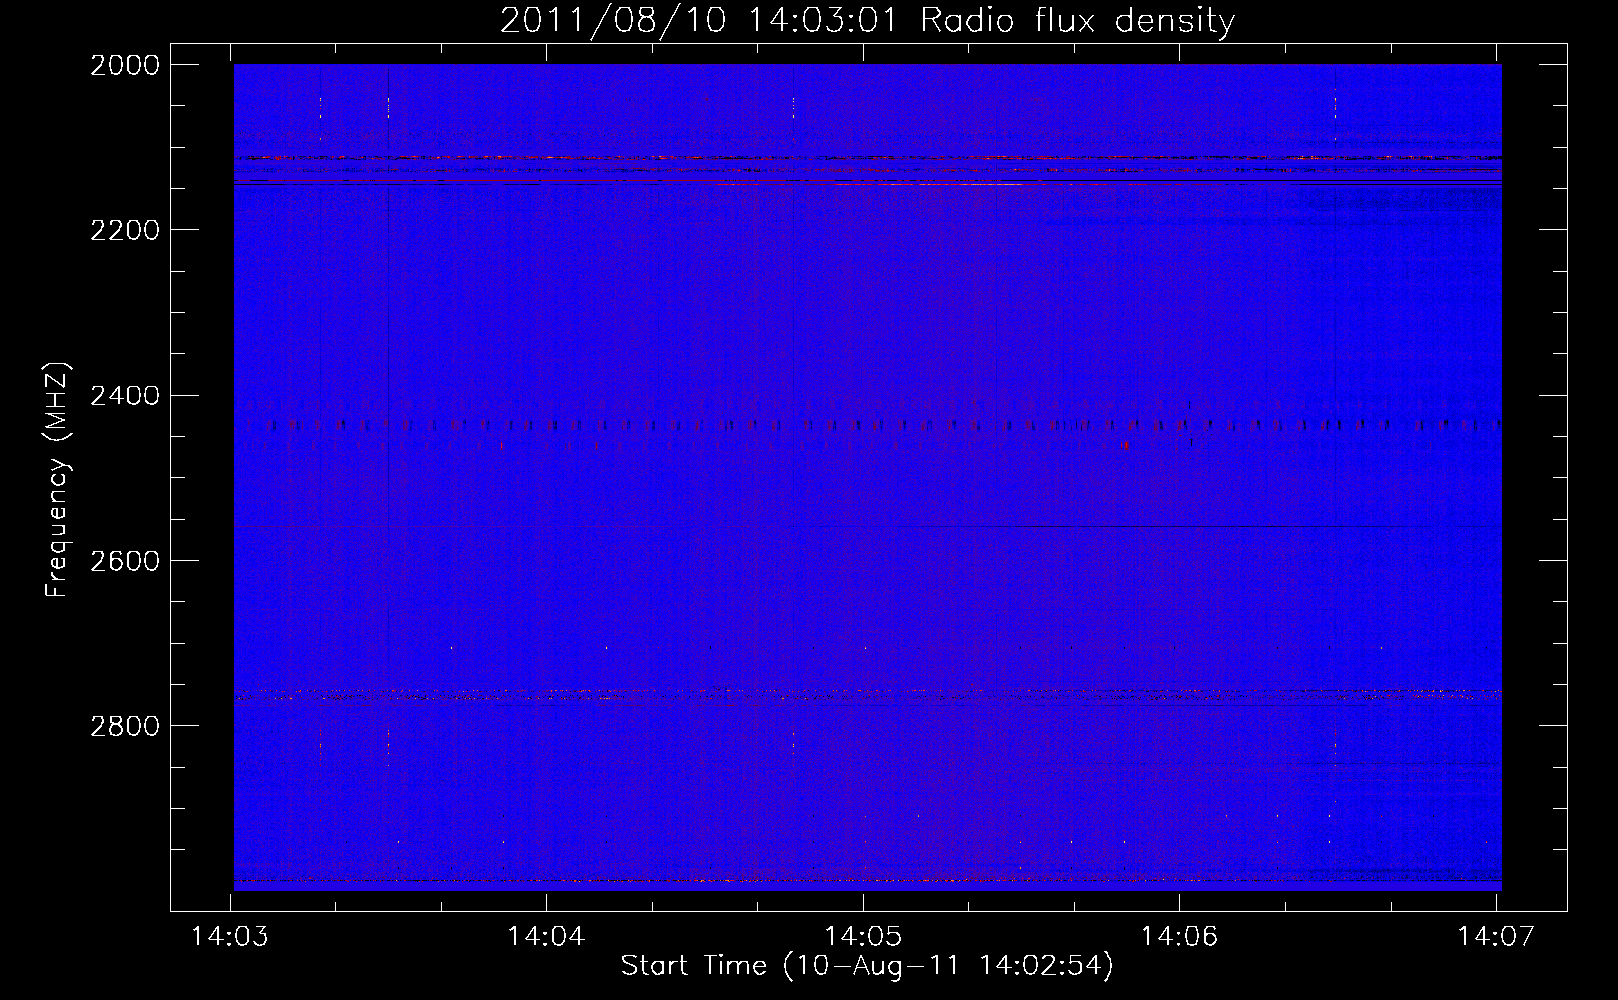The height and width of the screenshot is (1000, 1618).
Task: Click the y-axis label "Frequency (MHZ)"
Action: 57,480
